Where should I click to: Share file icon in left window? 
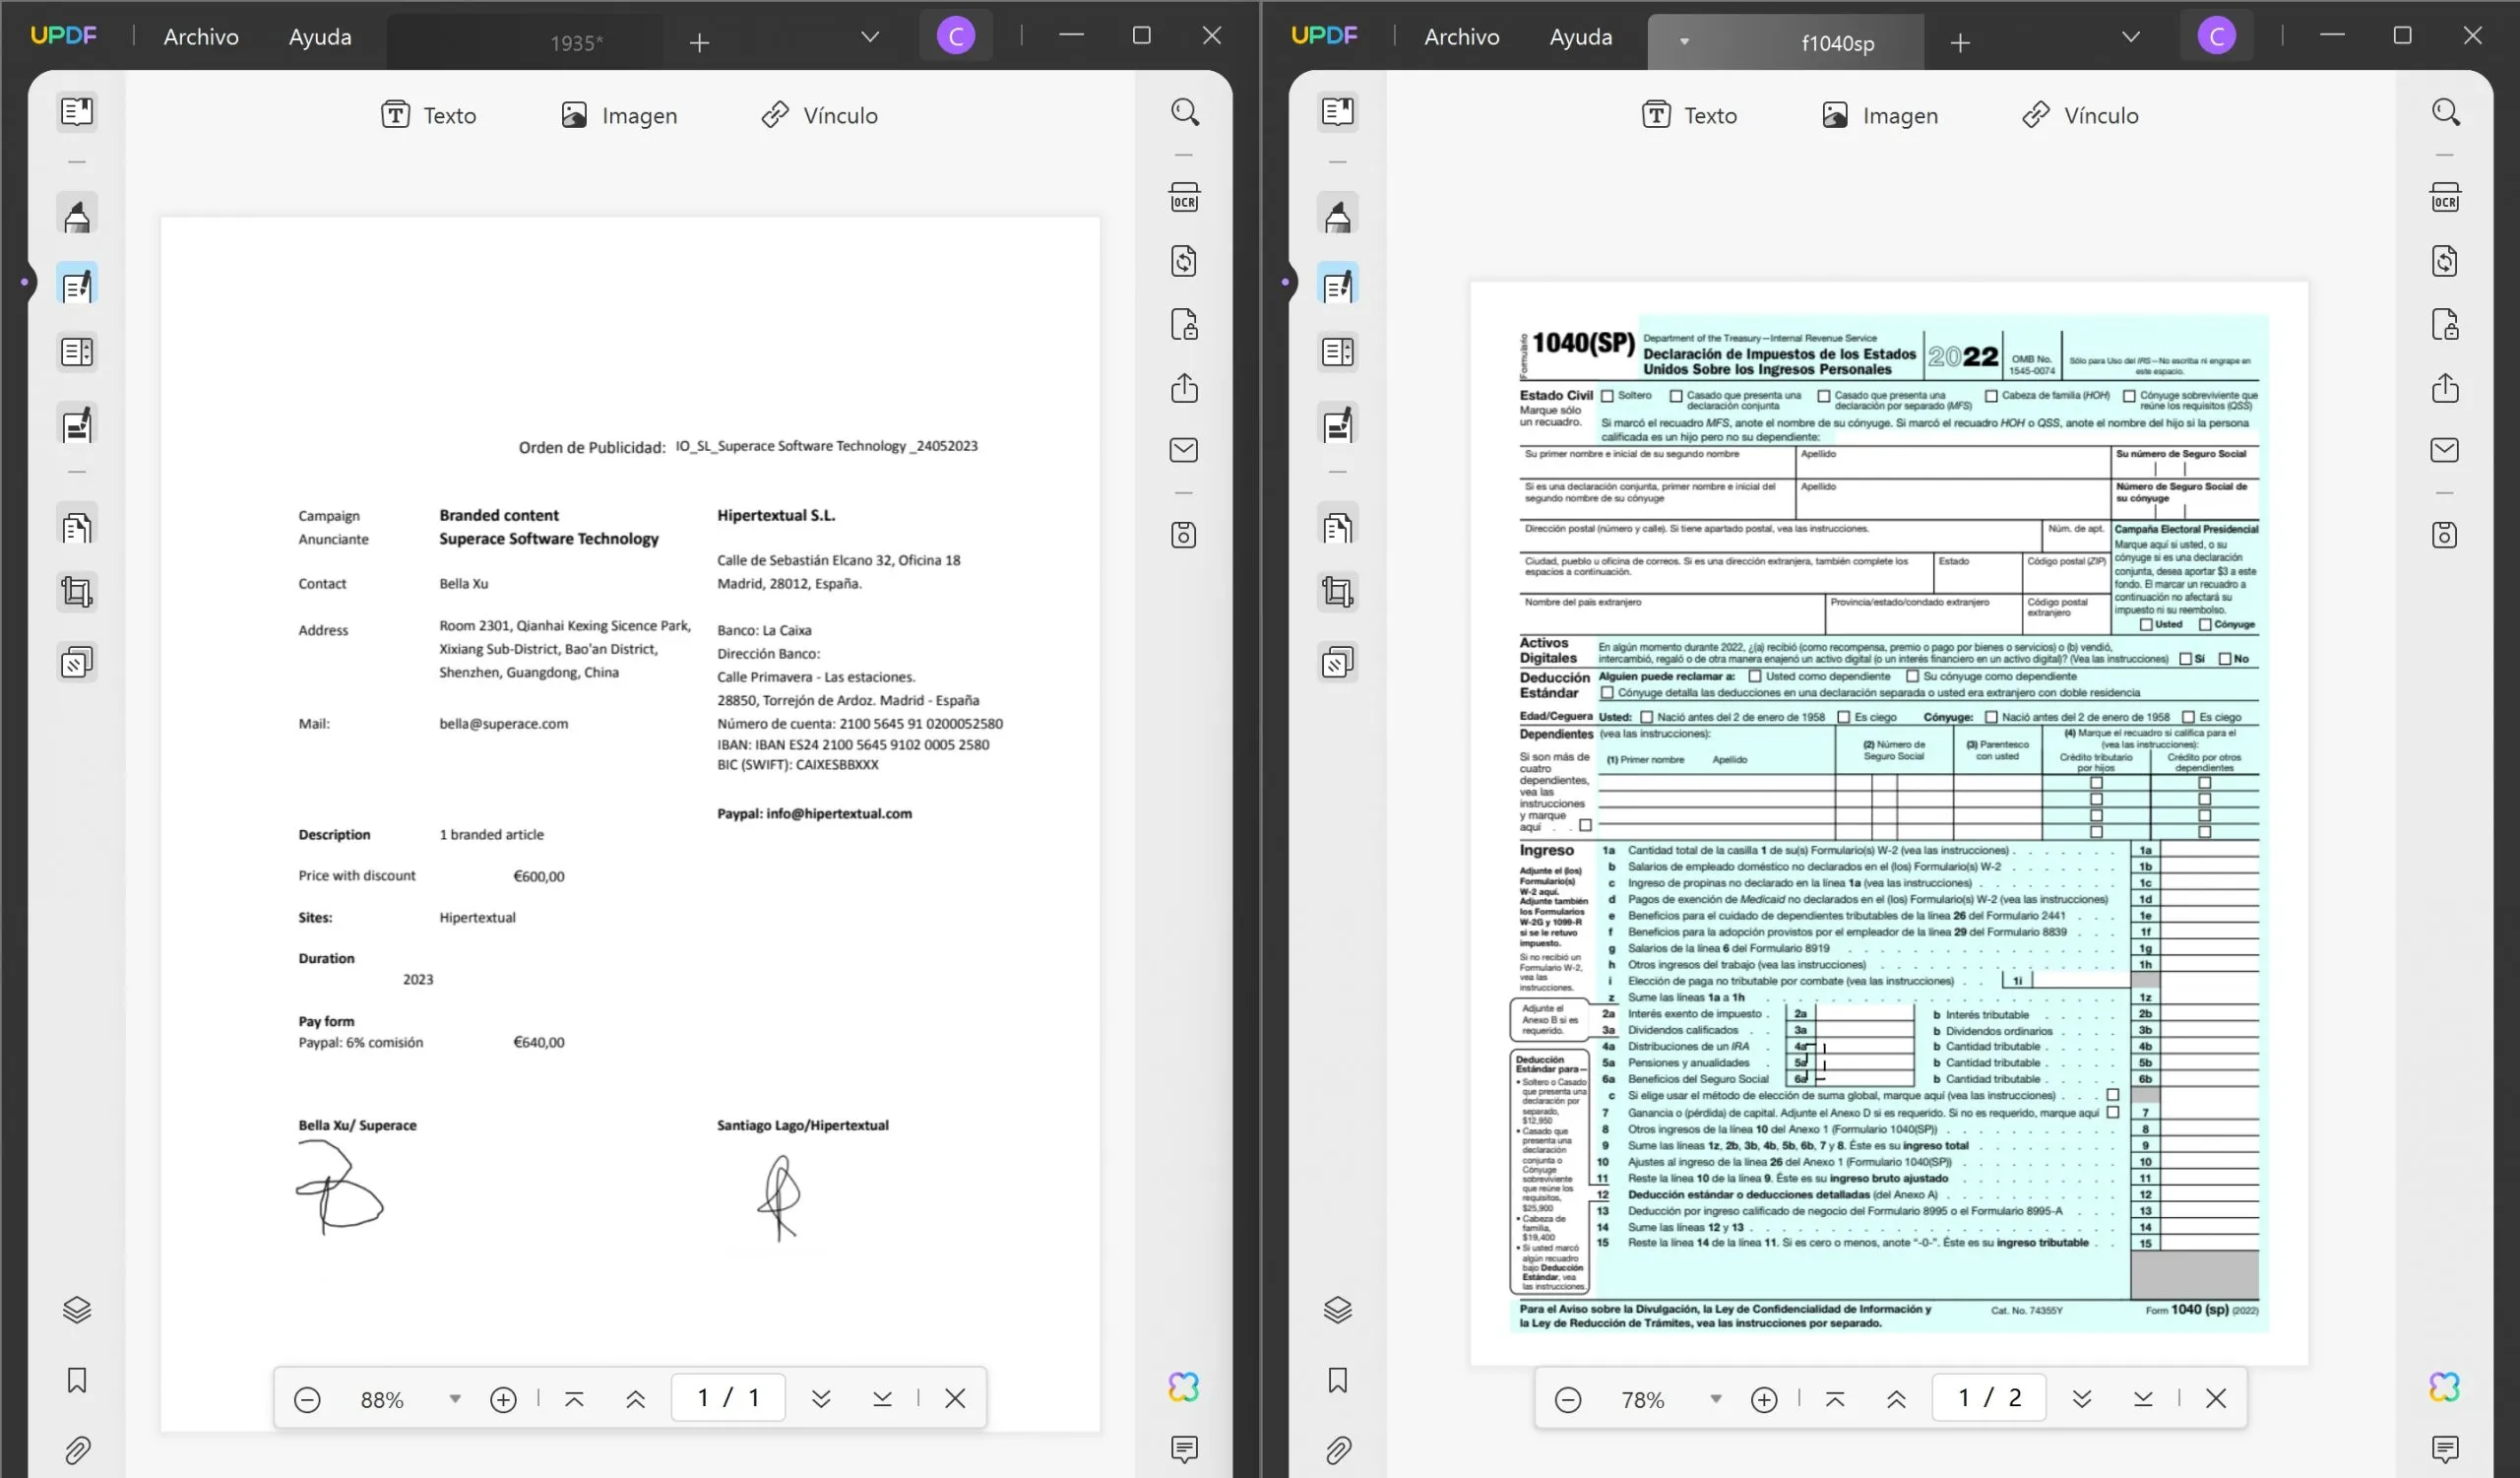1184,387
